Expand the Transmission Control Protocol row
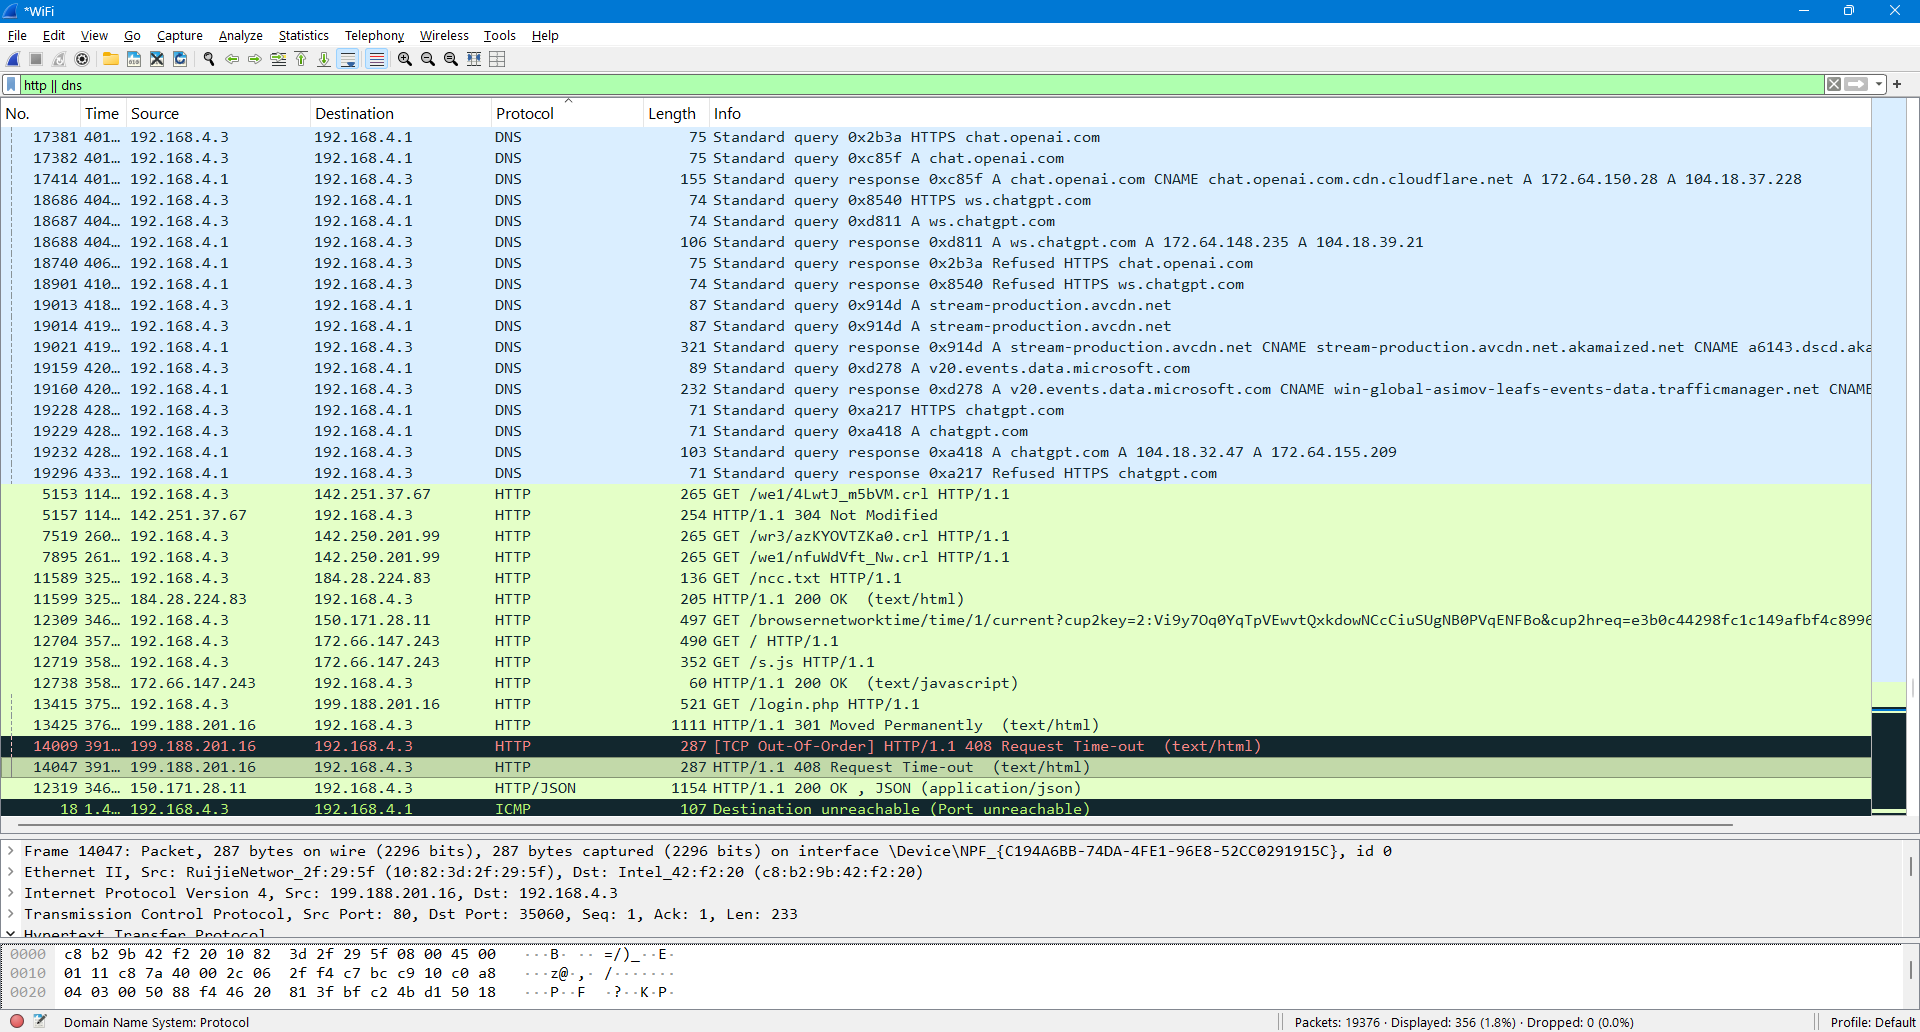This screenshot has width=1920, height=1032. (11, 914)
